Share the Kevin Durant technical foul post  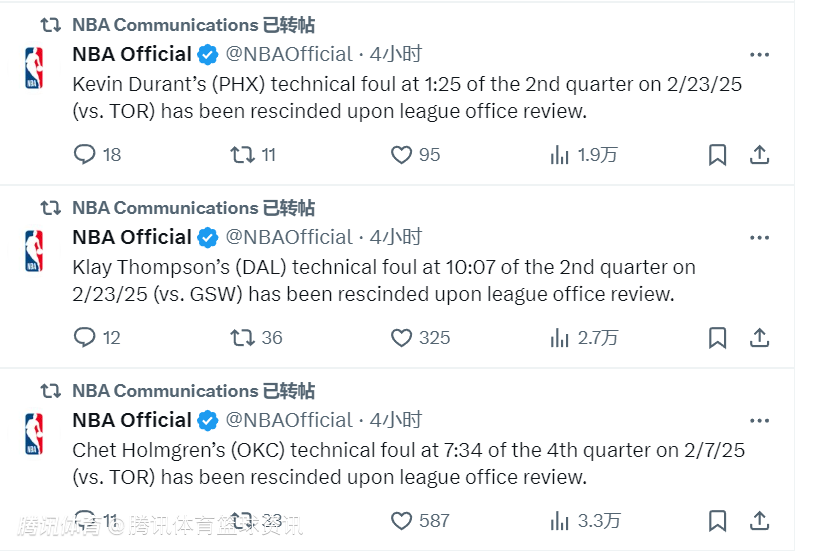pos(759,155)
